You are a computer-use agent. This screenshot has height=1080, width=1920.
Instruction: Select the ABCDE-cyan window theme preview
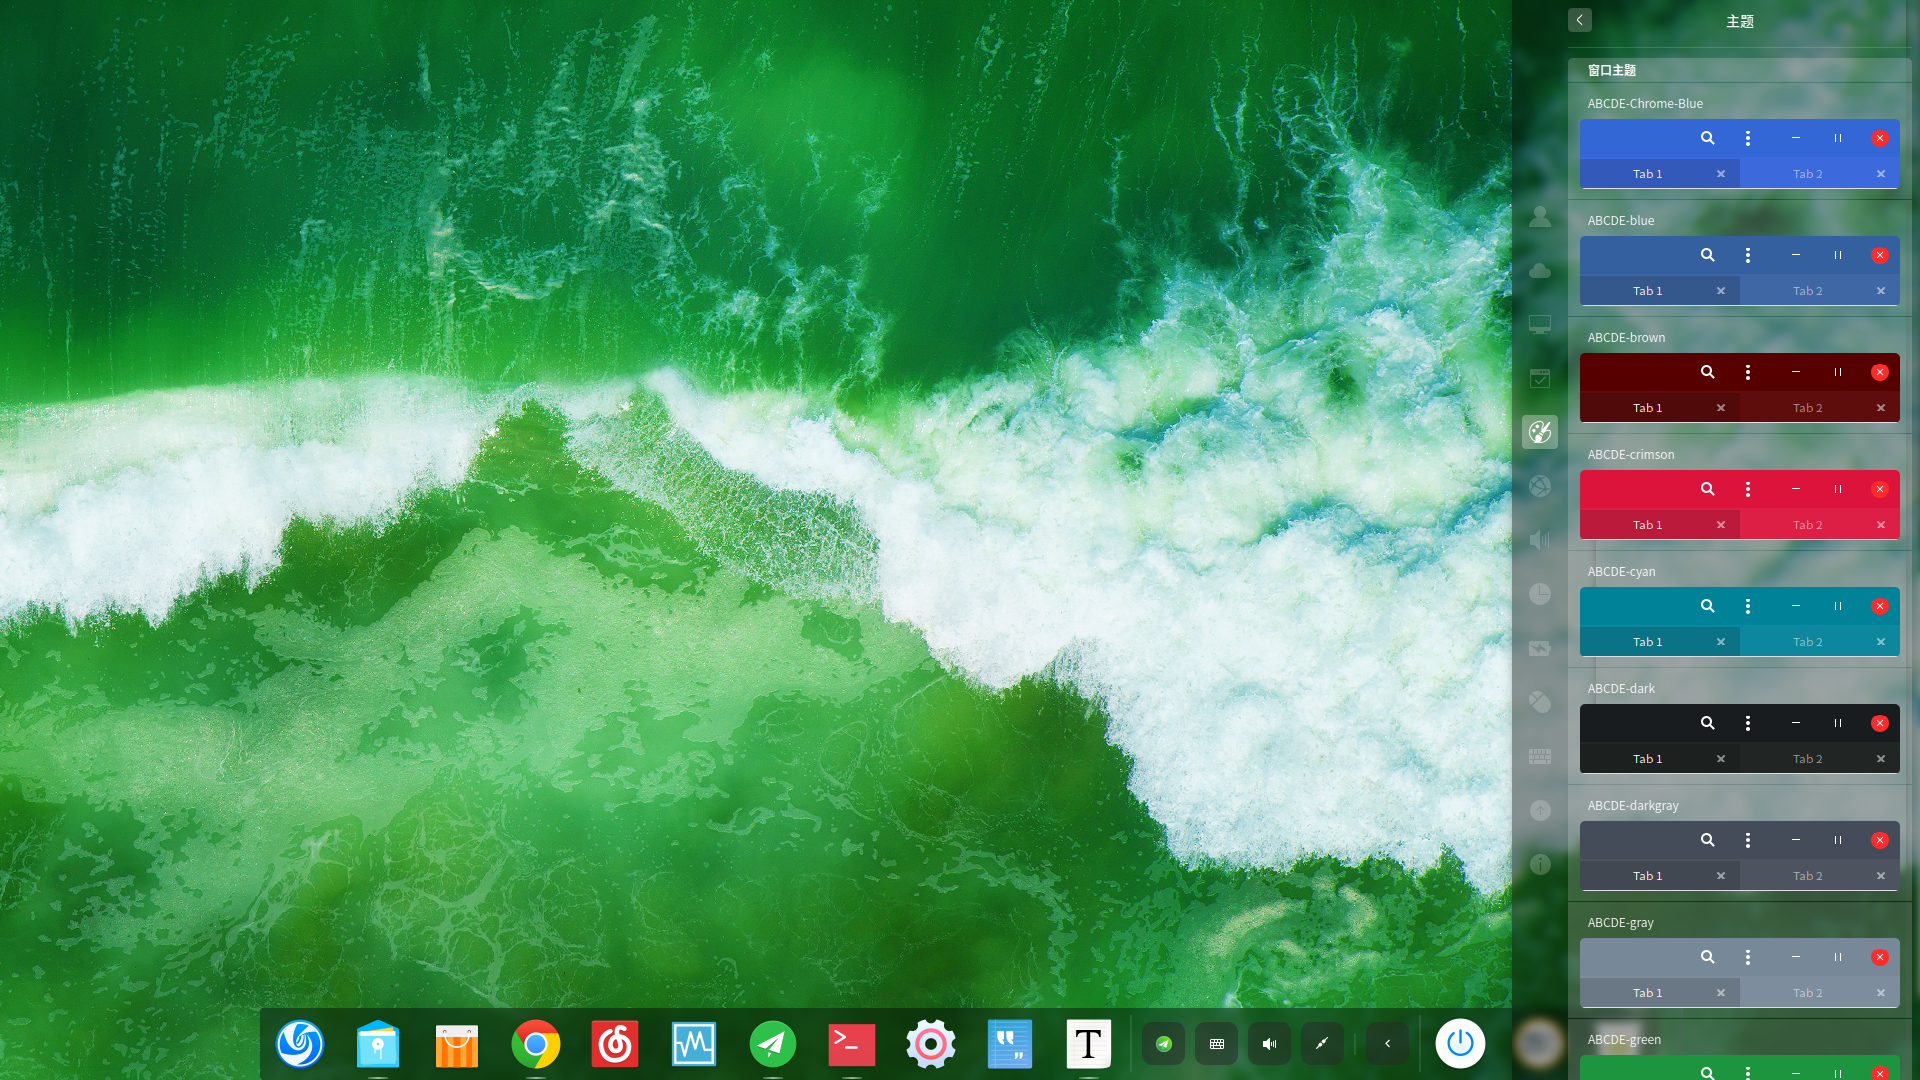click(1740, 622)
